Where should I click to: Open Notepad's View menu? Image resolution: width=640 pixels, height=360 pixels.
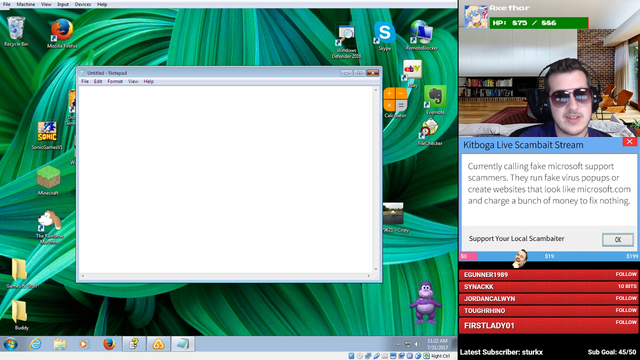pyautogui.click(x=133, y=82)
